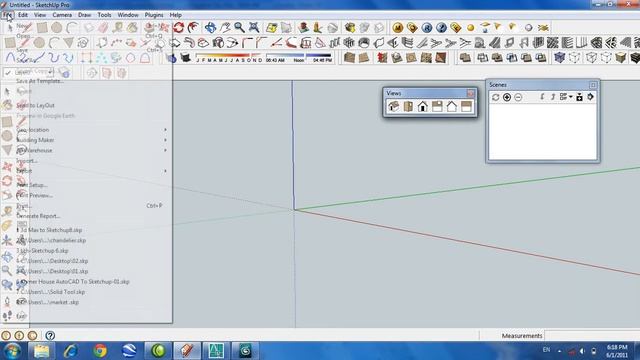Select the Subtract solid tool
This screenshot has height=360, width=640.
(x=511, y=58)
